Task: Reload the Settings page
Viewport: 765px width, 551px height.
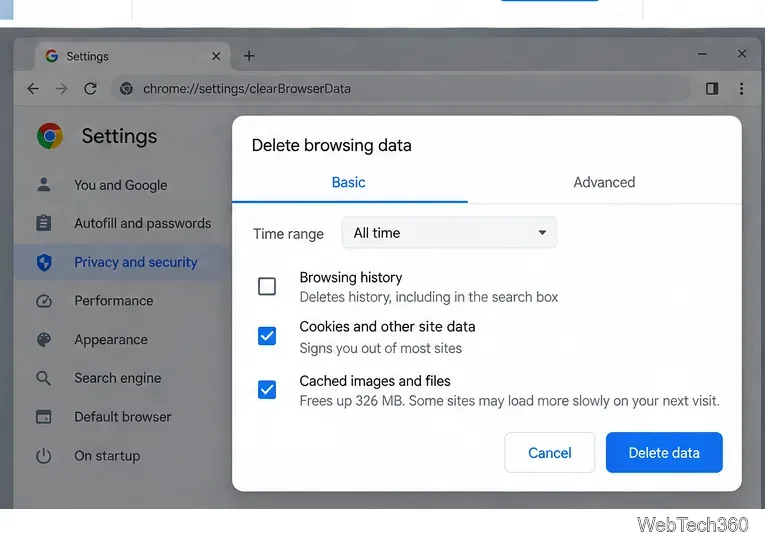Action: (x=90, y=89)
